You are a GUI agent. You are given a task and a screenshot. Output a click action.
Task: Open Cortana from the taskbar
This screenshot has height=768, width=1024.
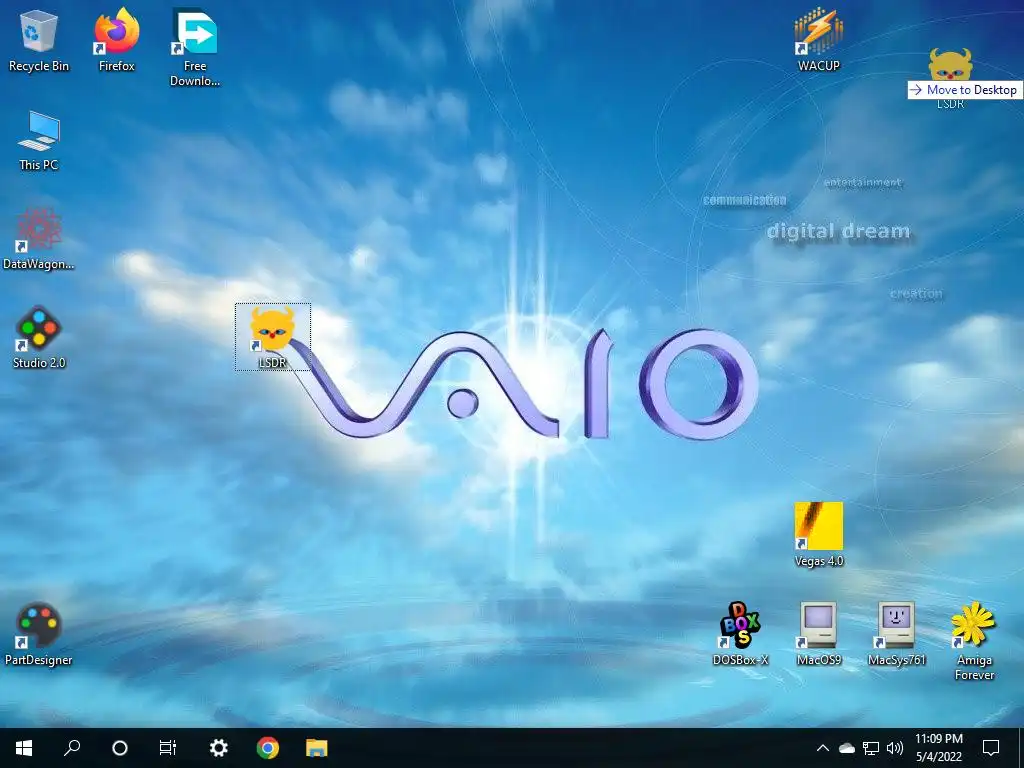pyautogui.click(x=120, y=748)
